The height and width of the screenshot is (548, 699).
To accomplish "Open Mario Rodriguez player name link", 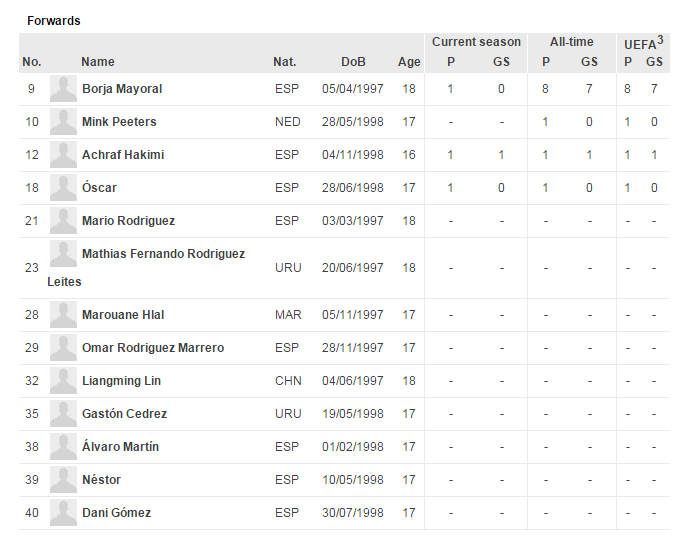I will (128, 221).
